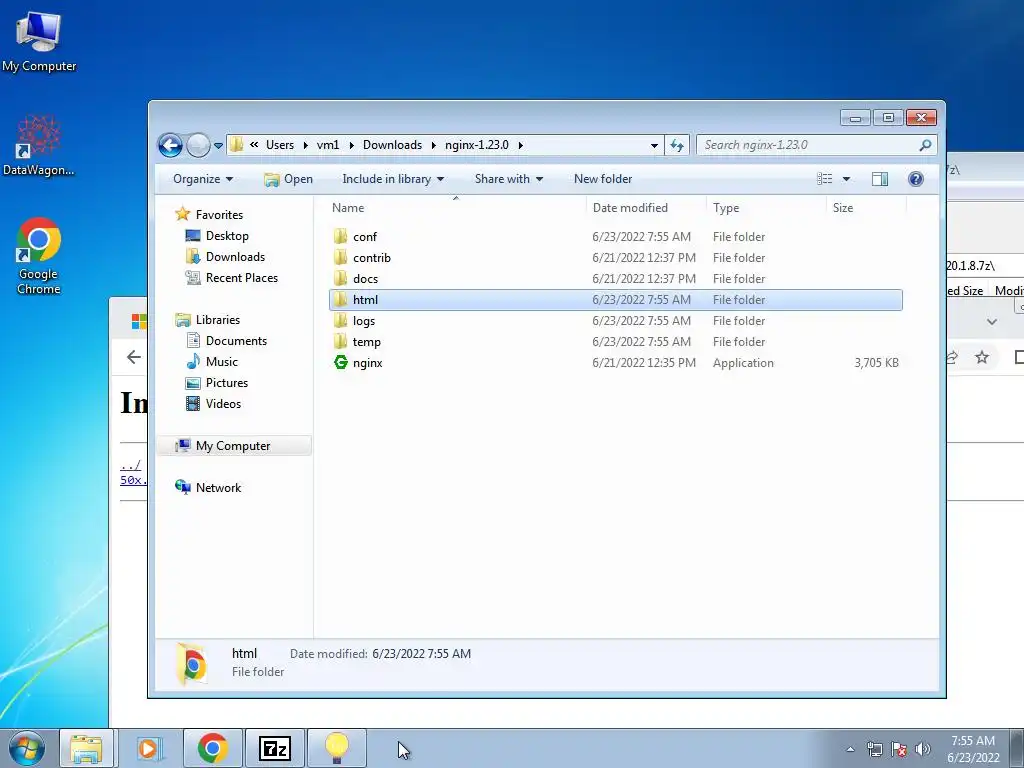Click Windows Explorer taskbar button

(86, 748)
